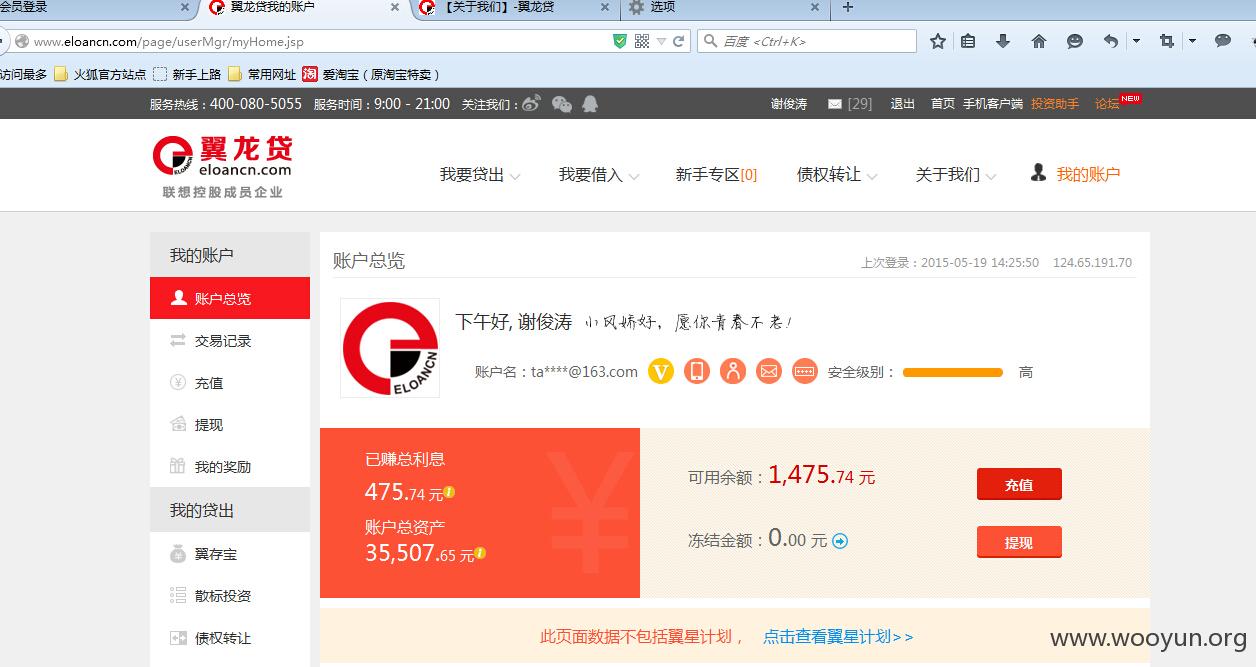The width and height of the screenshot is (1256, 667).
Task: Click the orange phone verification badge
Action: (x=697, y=372)
